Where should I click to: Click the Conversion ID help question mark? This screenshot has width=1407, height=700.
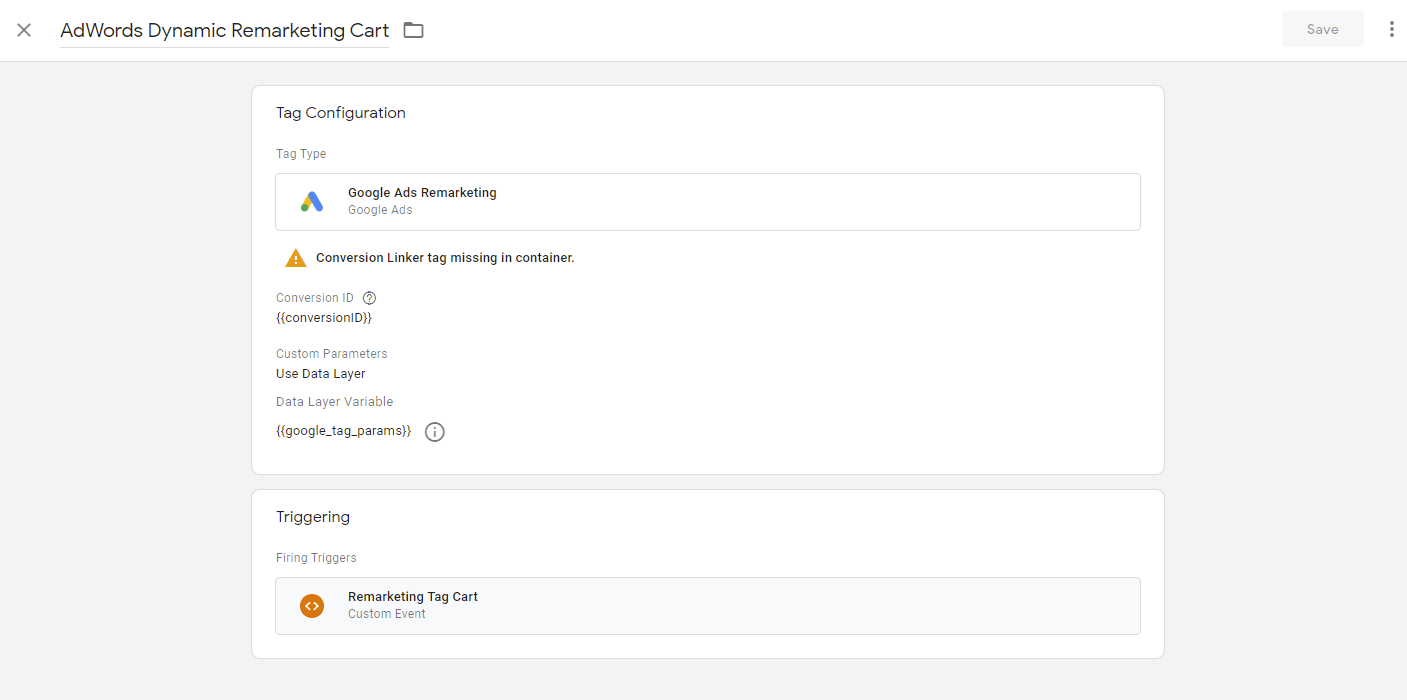(x=369, y=298)
